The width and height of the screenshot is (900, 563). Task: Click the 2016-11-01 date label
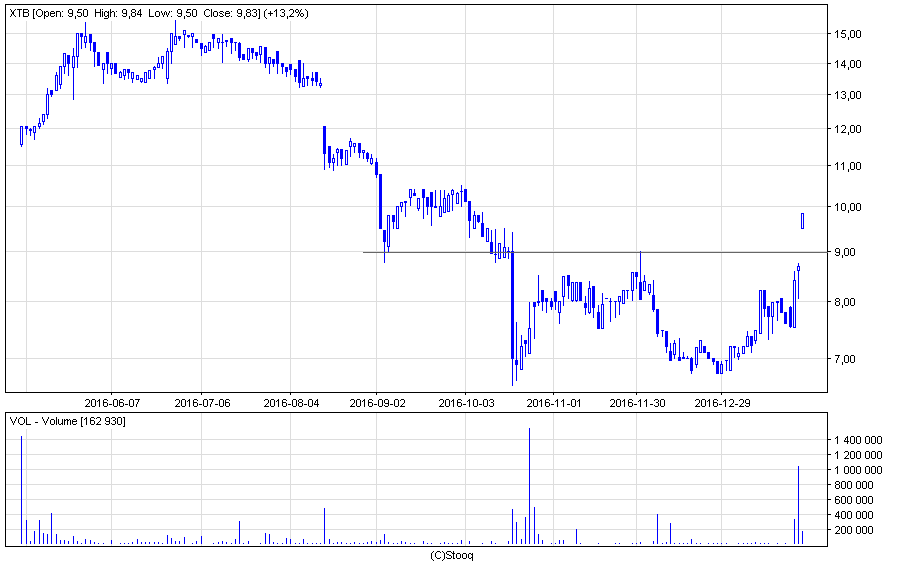coord(554,403)
